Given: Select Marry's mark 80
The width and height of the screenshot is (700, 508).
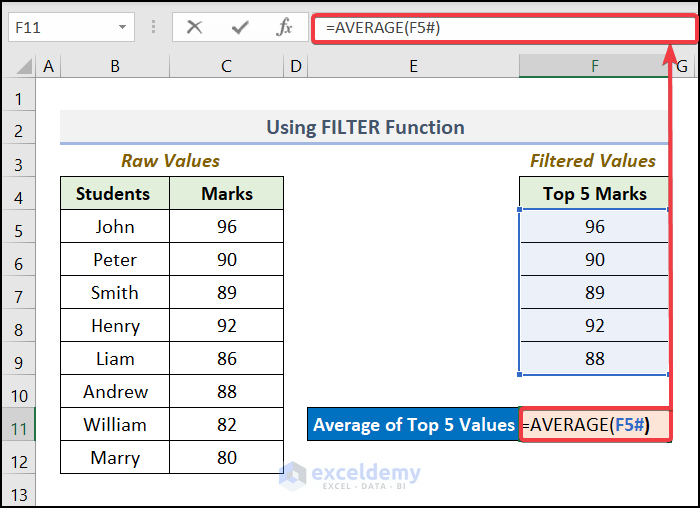Looking at the screenshot, I should coord(226,458).
